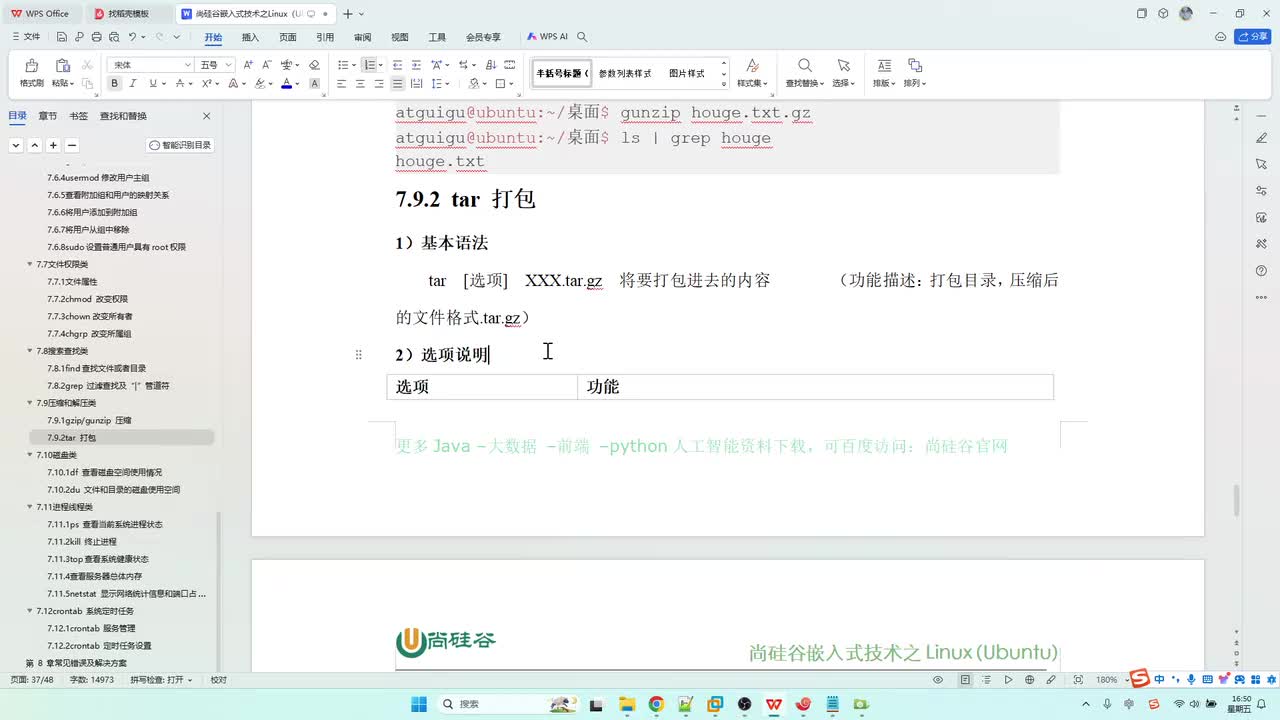Image resolution: width=1280 pixels, height=720 pixels.
Task: Open font color dropdown arrow
Action: (x=298, y=84)
